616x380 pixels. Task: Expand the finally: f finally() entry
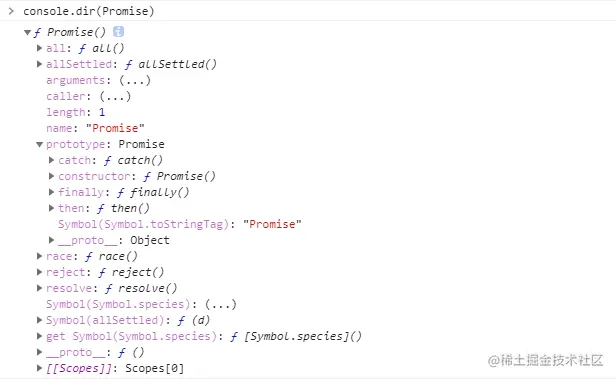51,192
